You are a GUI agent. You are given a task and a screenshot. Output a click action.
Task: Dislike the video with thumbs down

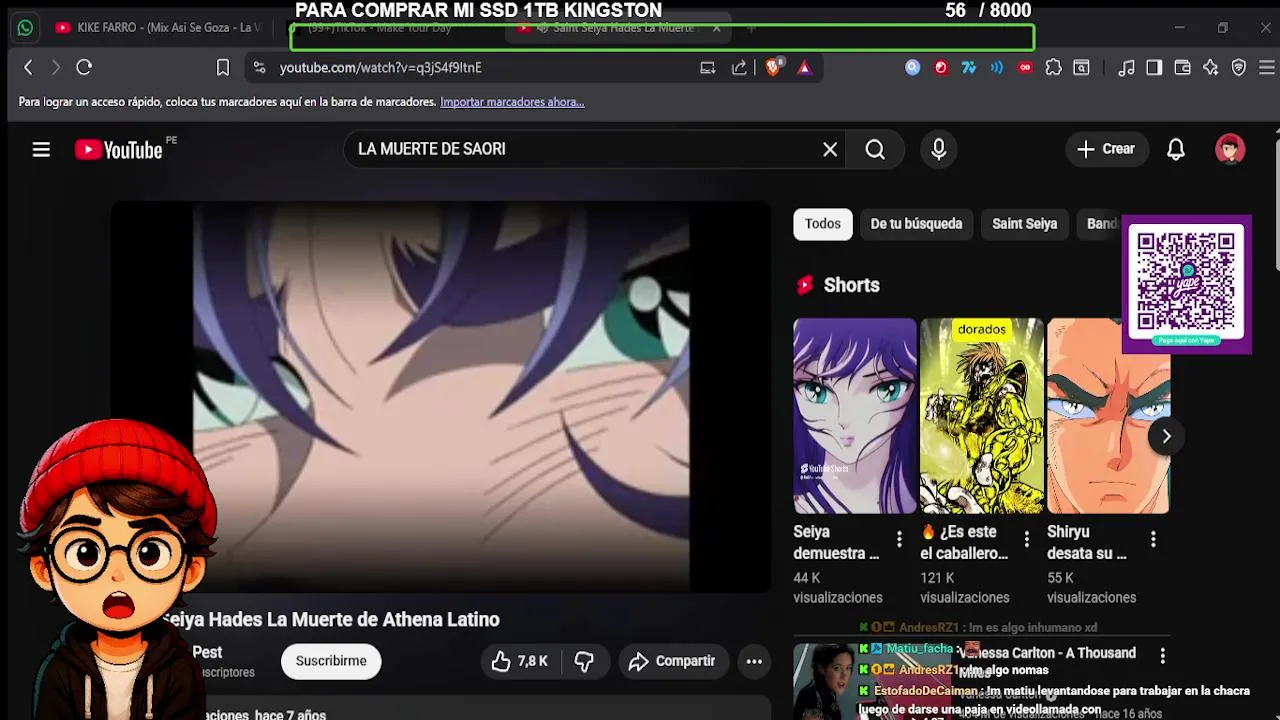[585, 661]
